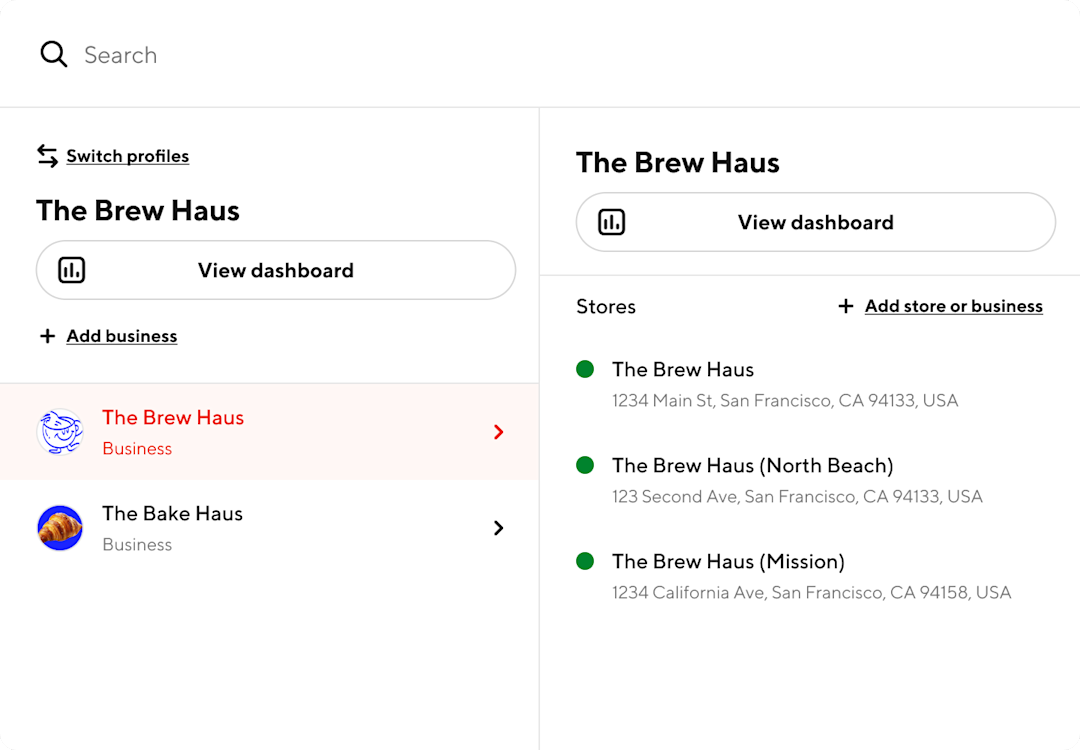The height and width of the screenshot is (750, 1080).
Task: Click View dashboard in right panel
Action: click(816, 222)
